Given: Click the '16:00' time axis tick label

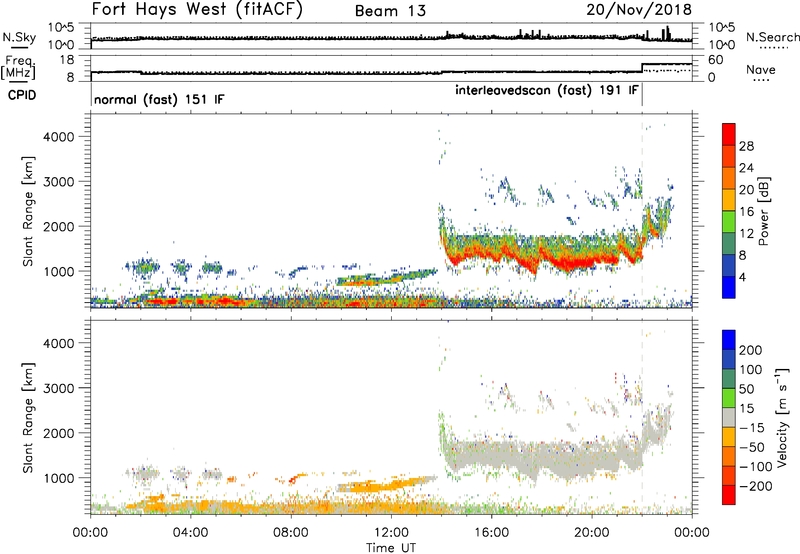Looking at the screenshot, I should [491, 533].
